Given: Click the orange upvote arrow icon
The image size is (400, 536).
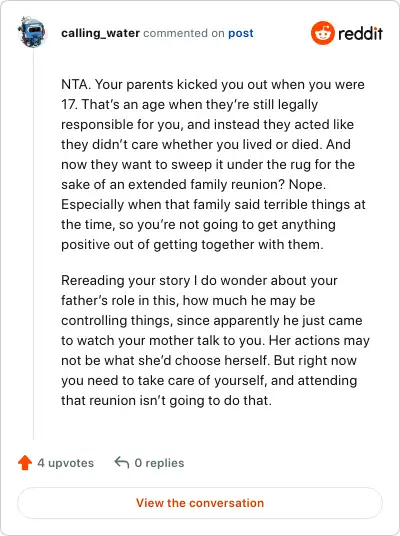Looking at the screenshot, I should (25, 463).
